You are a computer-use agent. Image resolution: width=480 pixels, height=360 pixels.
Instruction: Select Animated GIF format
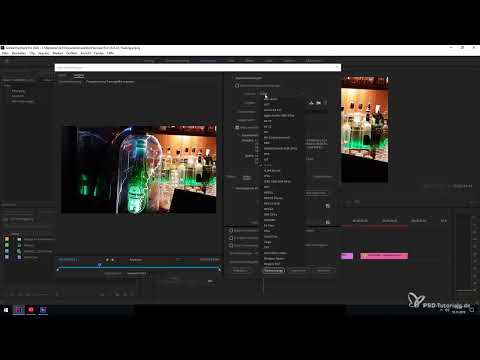pyautogui.click(x=273, y=110)
